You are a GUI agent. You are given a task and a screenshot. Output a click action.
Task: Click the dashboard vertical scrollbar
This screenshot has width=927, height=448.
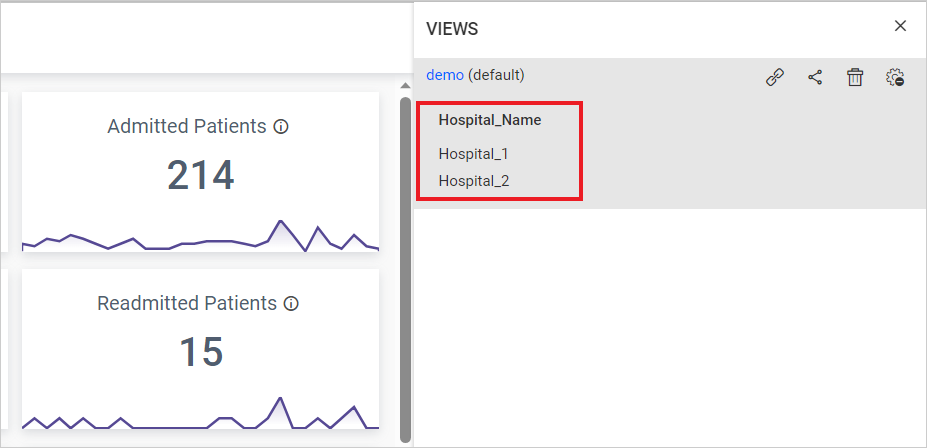pos(405,270)
